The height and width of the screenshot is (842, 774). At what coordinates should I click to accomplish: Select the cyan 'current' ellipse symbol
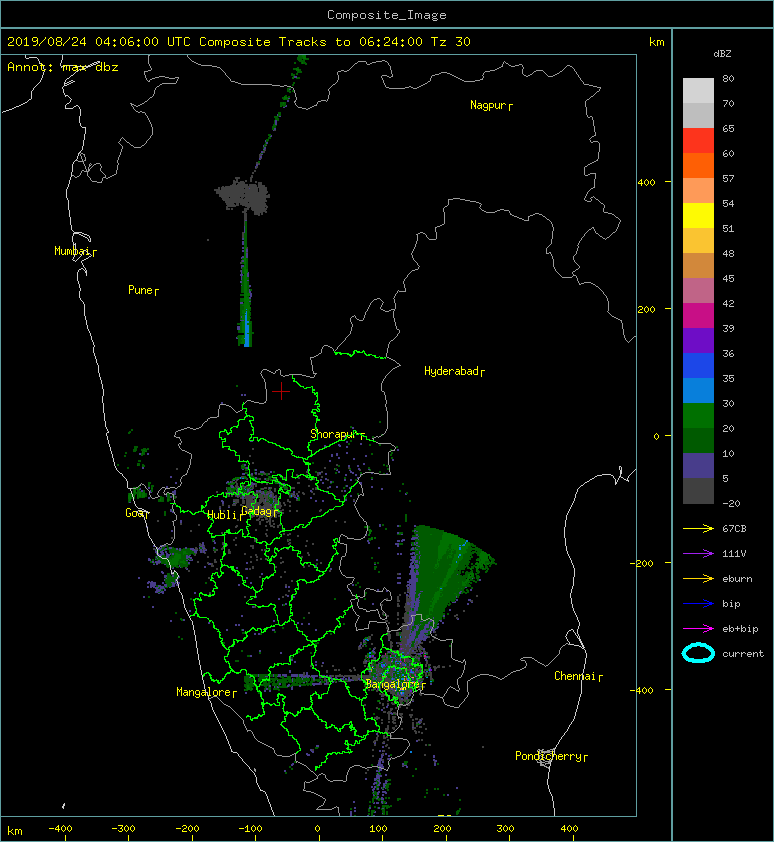click(698, 653)
